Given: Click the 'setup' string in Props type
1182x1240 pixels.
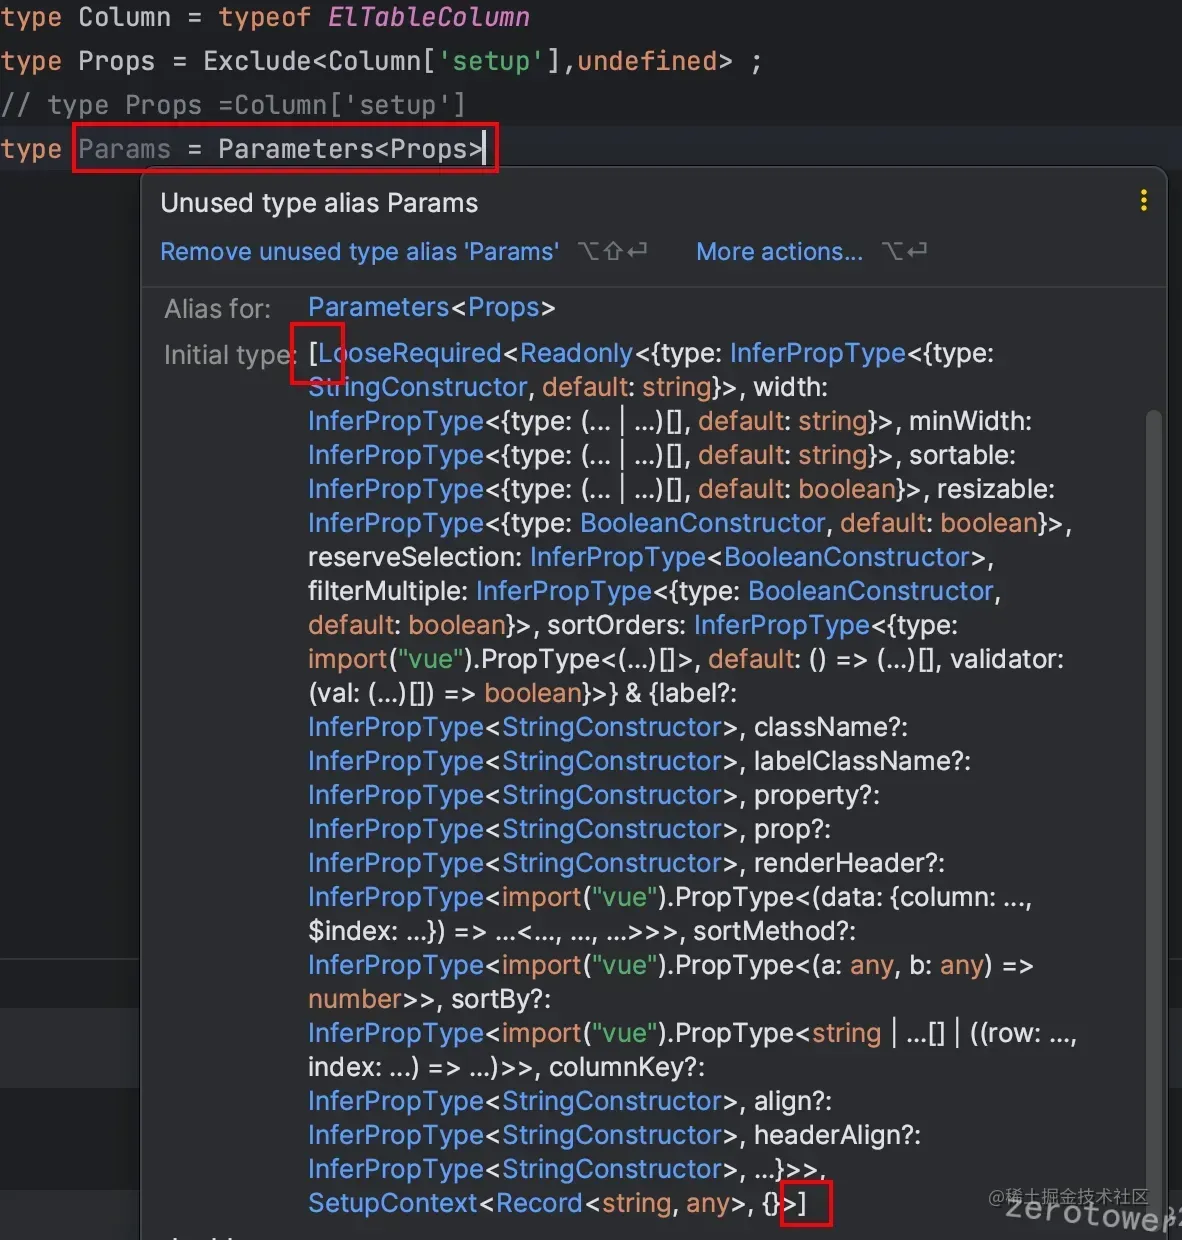Looking at the screenshot, I should 491,61.
